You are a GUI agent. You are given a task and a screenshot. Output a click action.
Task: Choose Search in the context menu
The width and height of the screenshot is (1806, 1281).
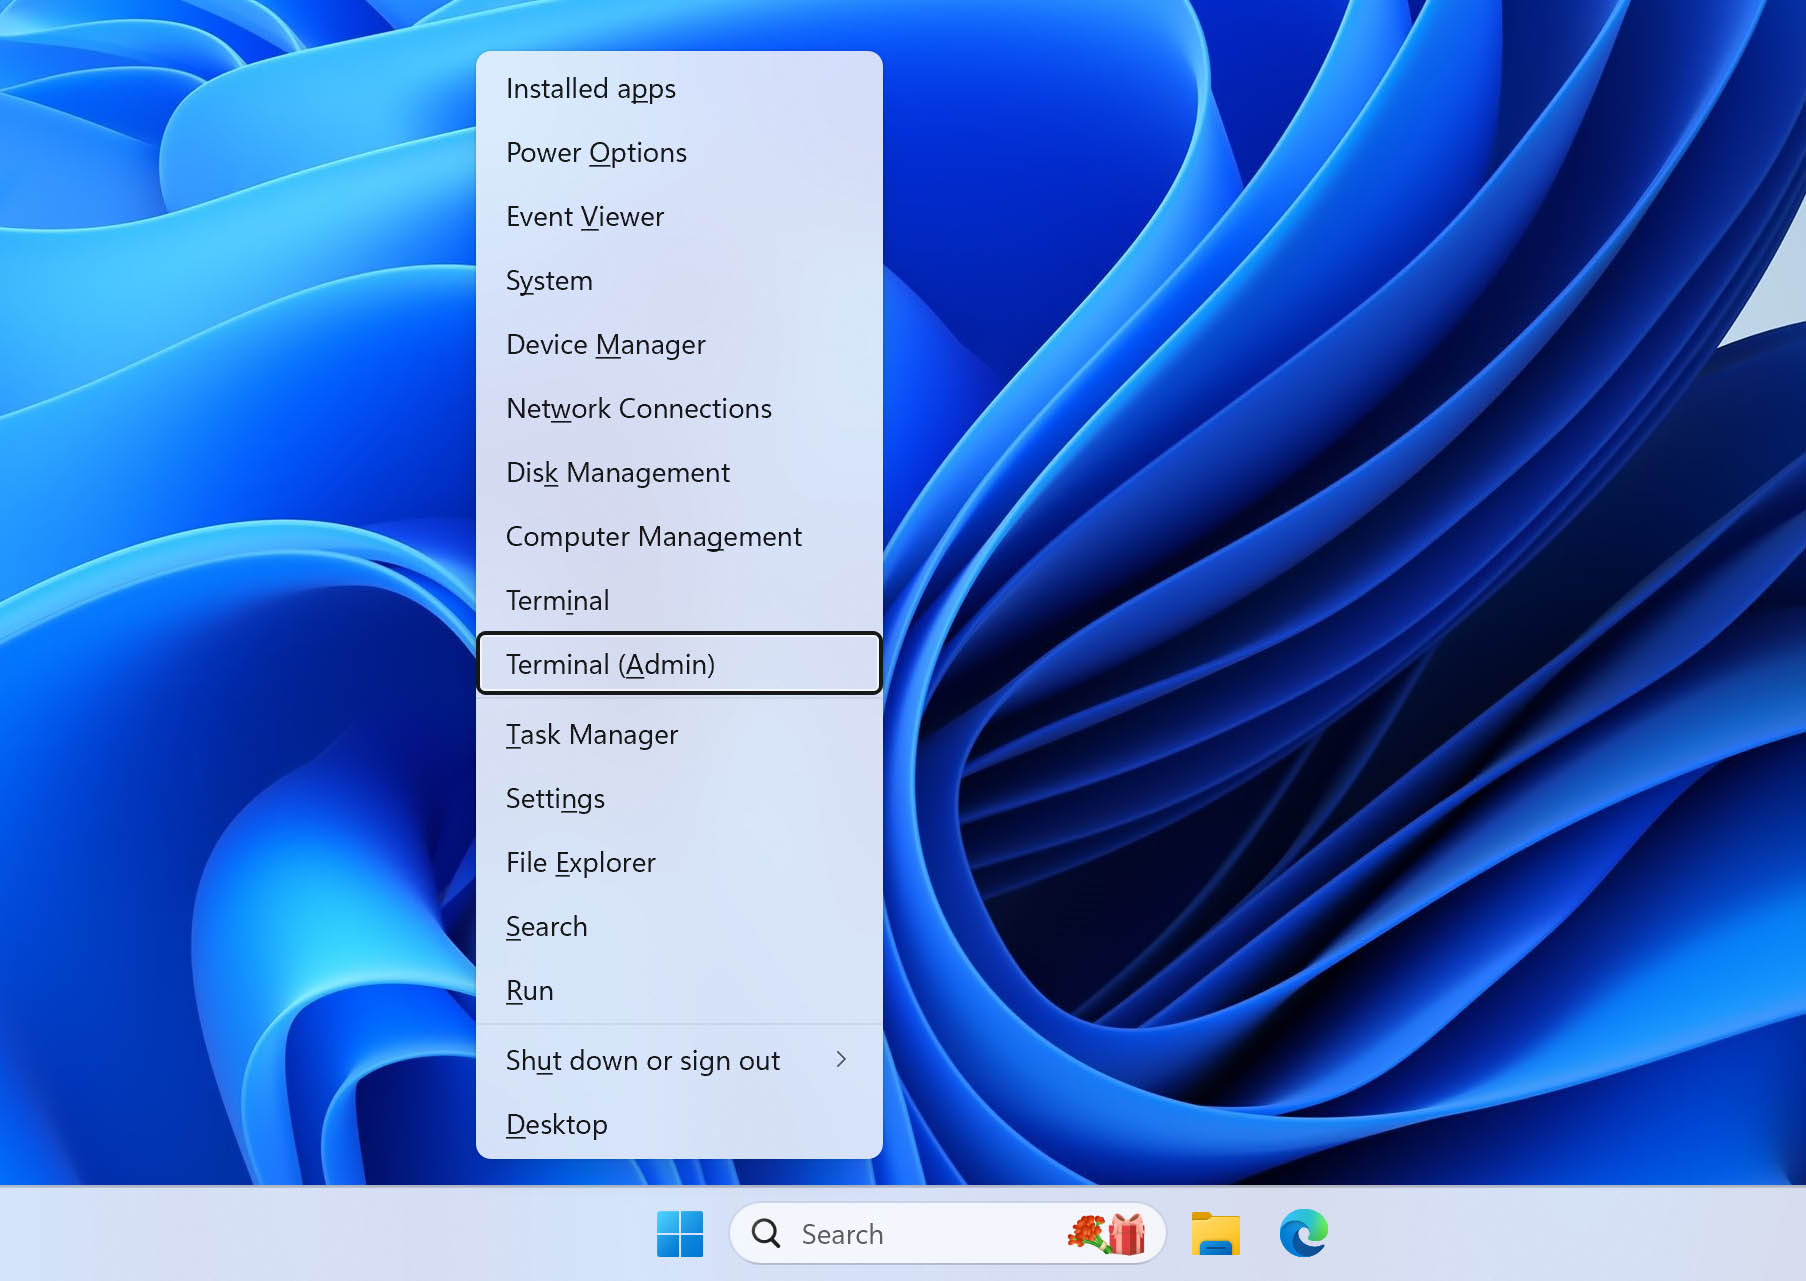click(x=680, y=927)
